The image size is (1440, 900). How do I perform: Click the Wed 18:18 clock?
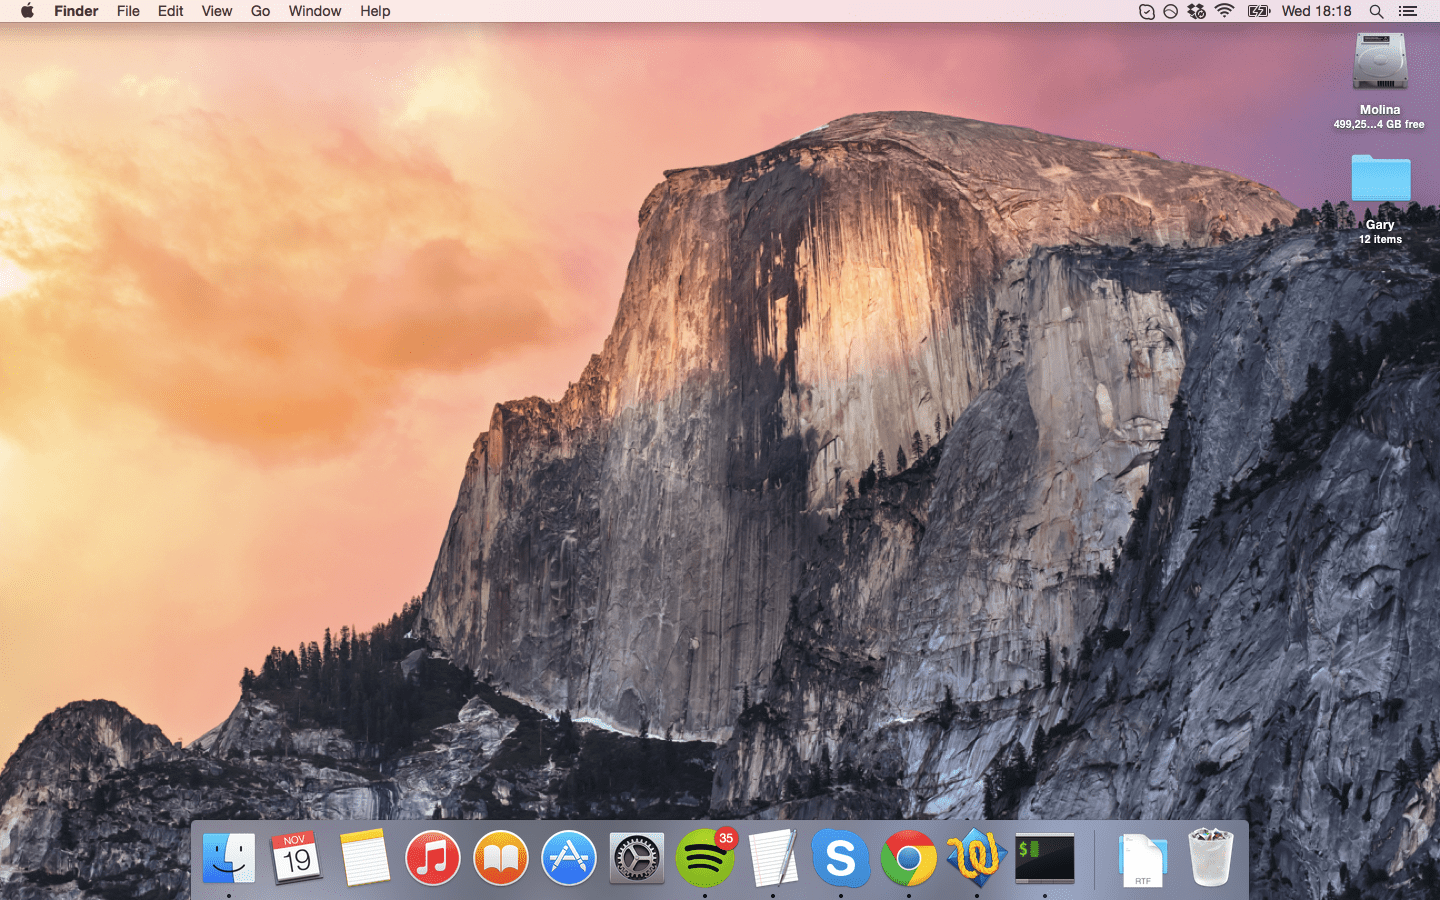click(1316, 11)
